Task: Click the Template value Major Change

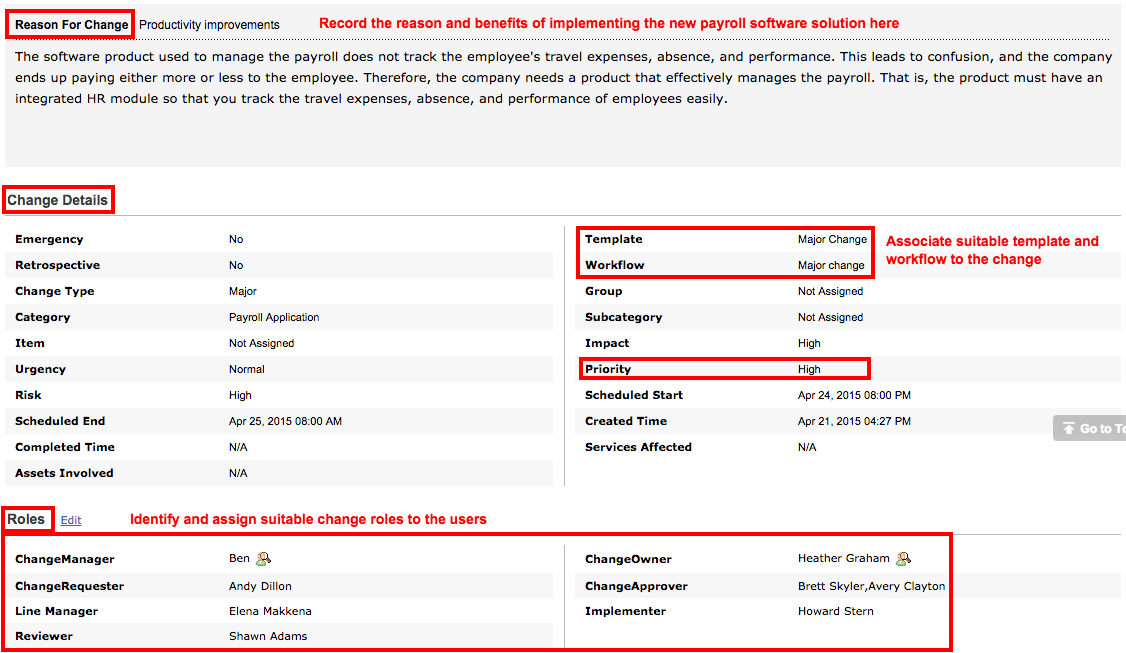Action: (x=832, y=239)
